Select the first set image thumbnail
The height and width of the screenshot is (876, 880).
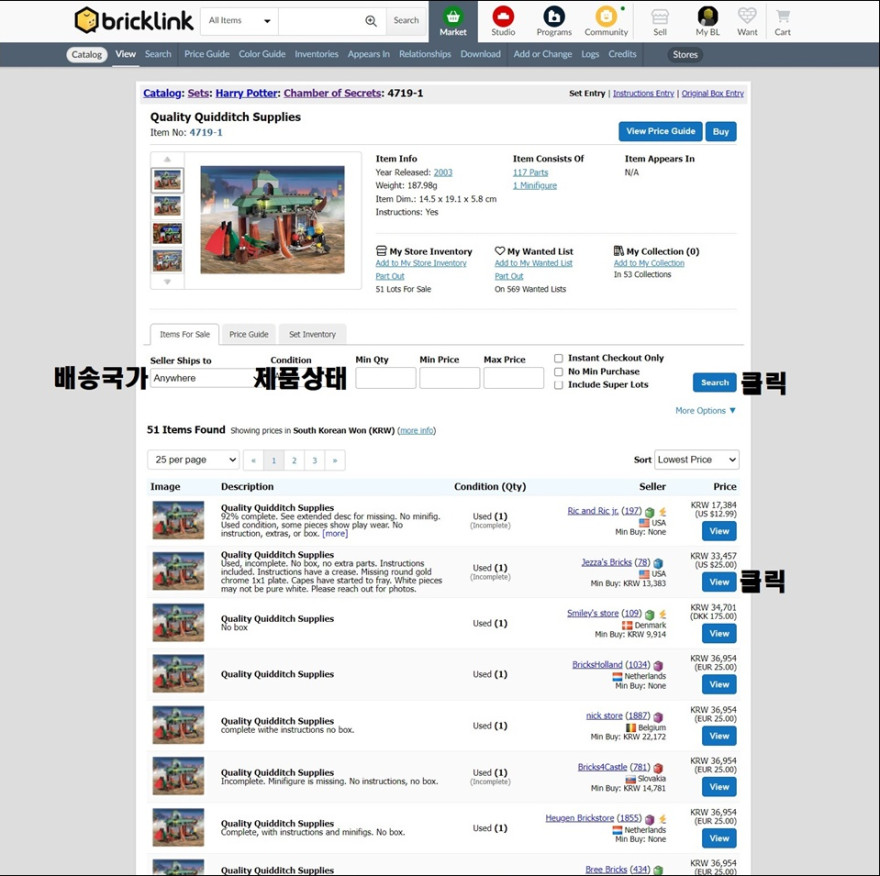167,180
